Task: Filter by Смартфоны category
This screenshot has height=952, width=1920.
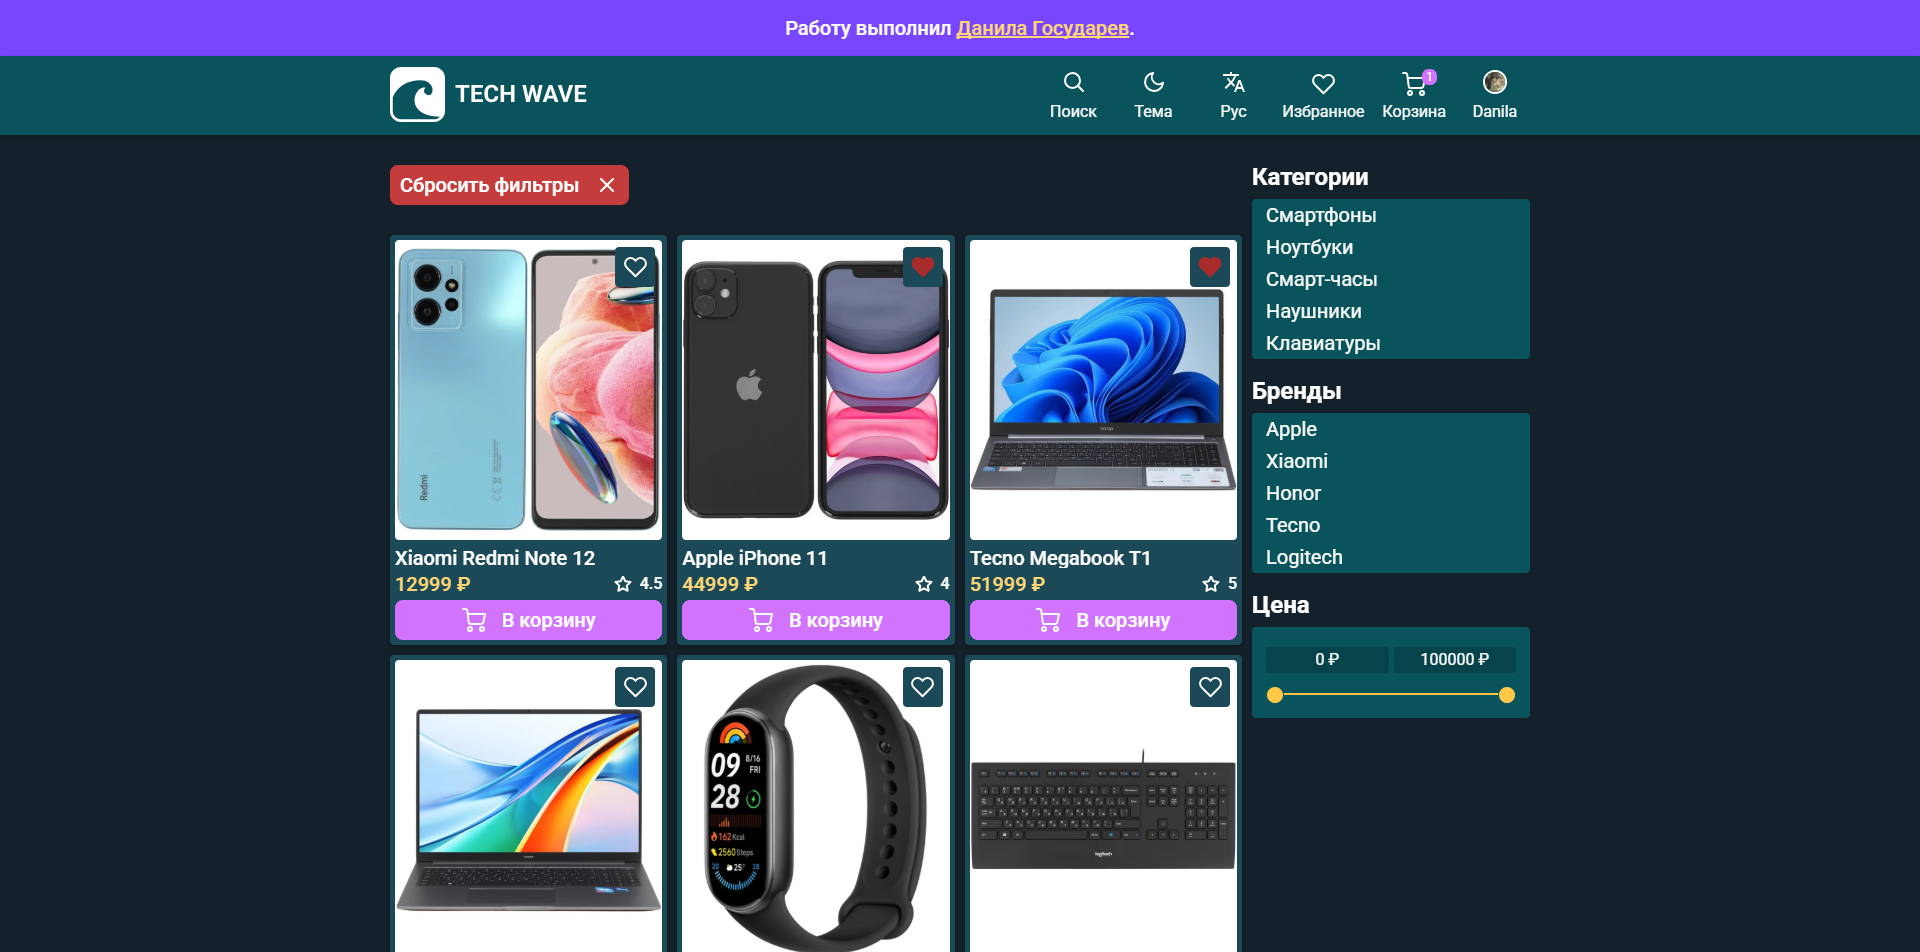Action: coord(1320,215)
